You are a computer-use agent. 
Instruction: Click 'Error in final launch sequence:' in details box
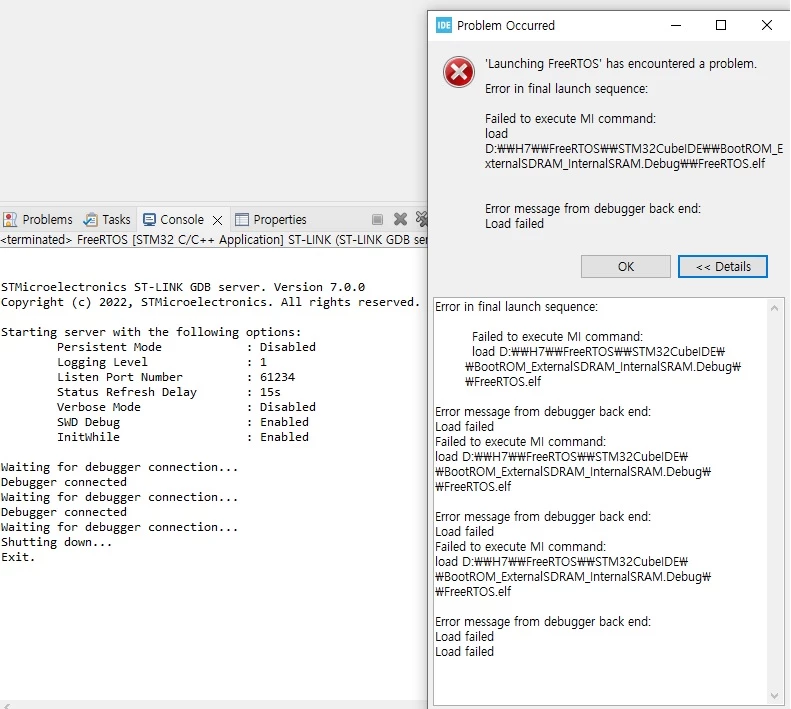(x=517, y=307)
